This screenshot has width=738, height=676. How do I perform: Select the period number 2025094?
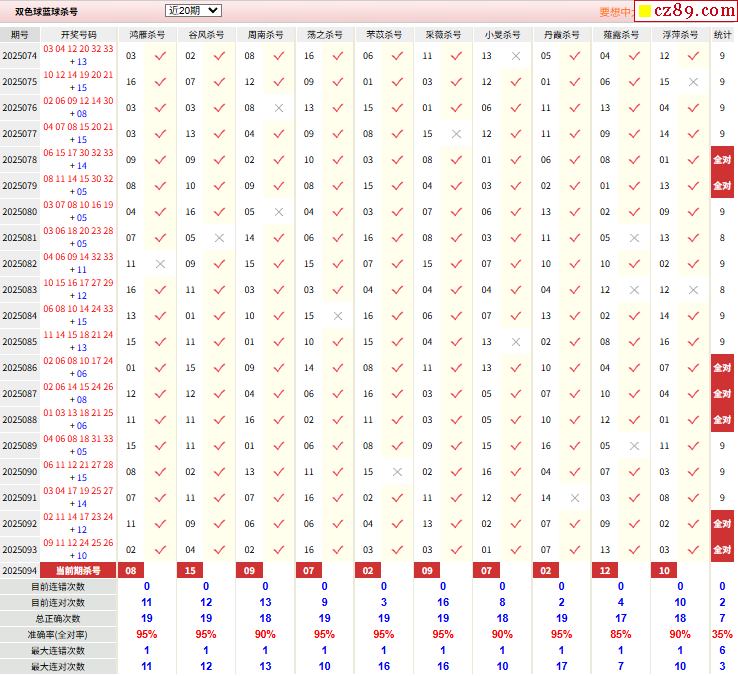(20, 571)
